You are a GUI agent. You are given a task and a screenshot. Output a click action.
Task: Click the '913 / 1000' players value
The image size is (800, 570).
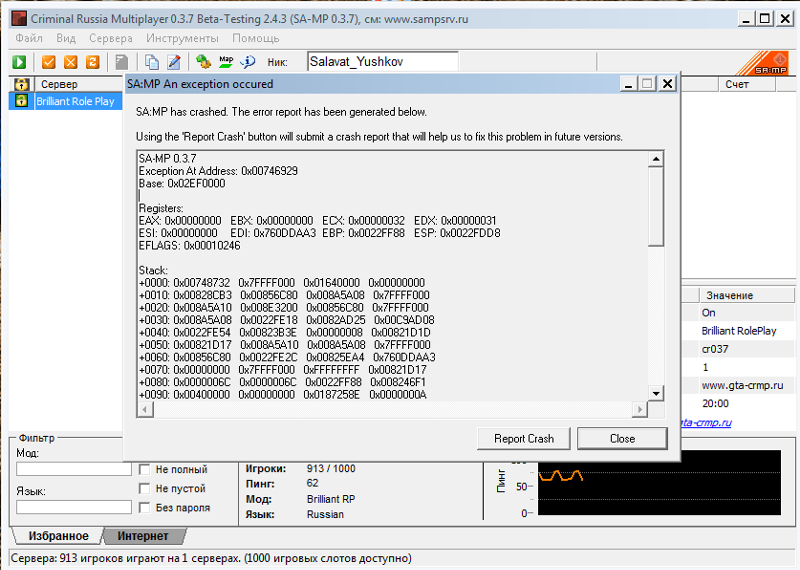(x=331, y=468)
